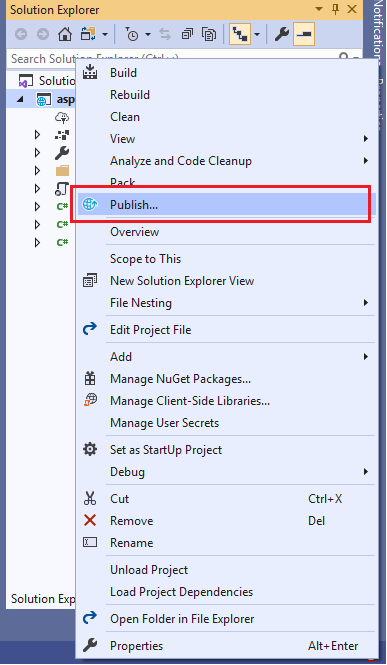
Task: Click the Visual Studio solution icon in tree
Action: (26, 81)
